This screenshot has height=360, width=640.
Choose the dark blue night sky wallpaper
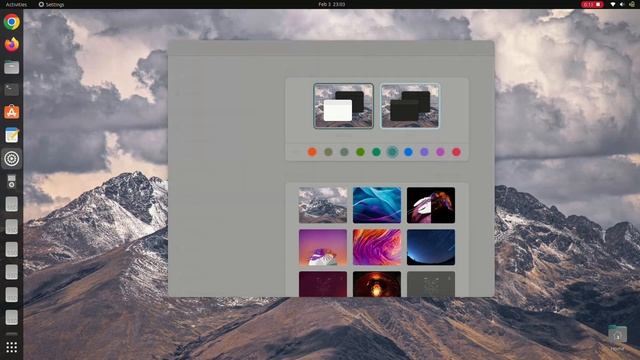(431, 247)
